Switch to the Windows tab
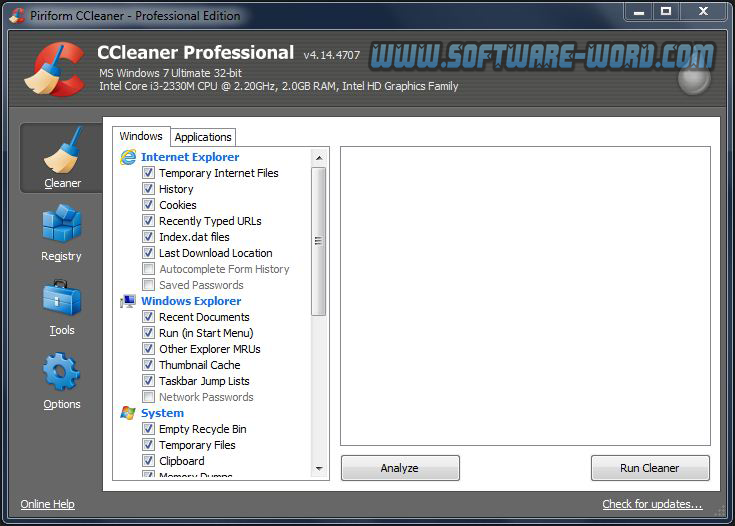 [141, 136]
